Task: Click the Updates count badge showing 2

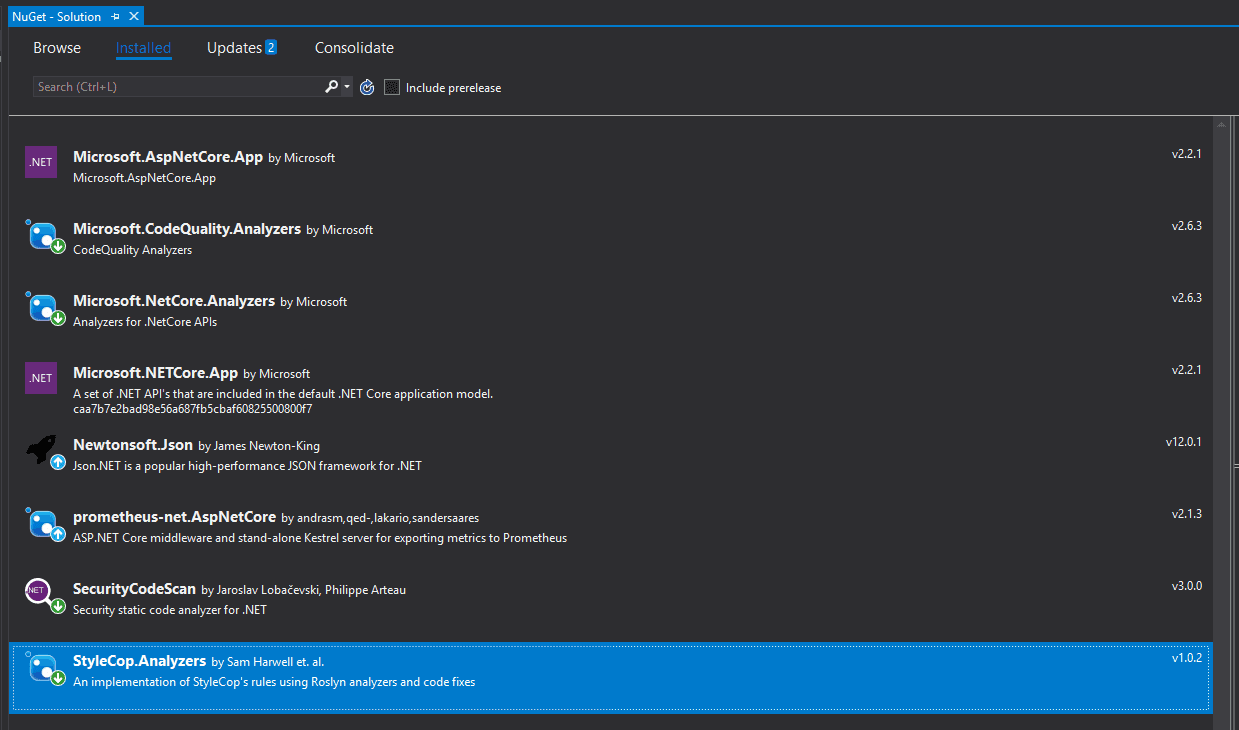Action: coord(271,47)
